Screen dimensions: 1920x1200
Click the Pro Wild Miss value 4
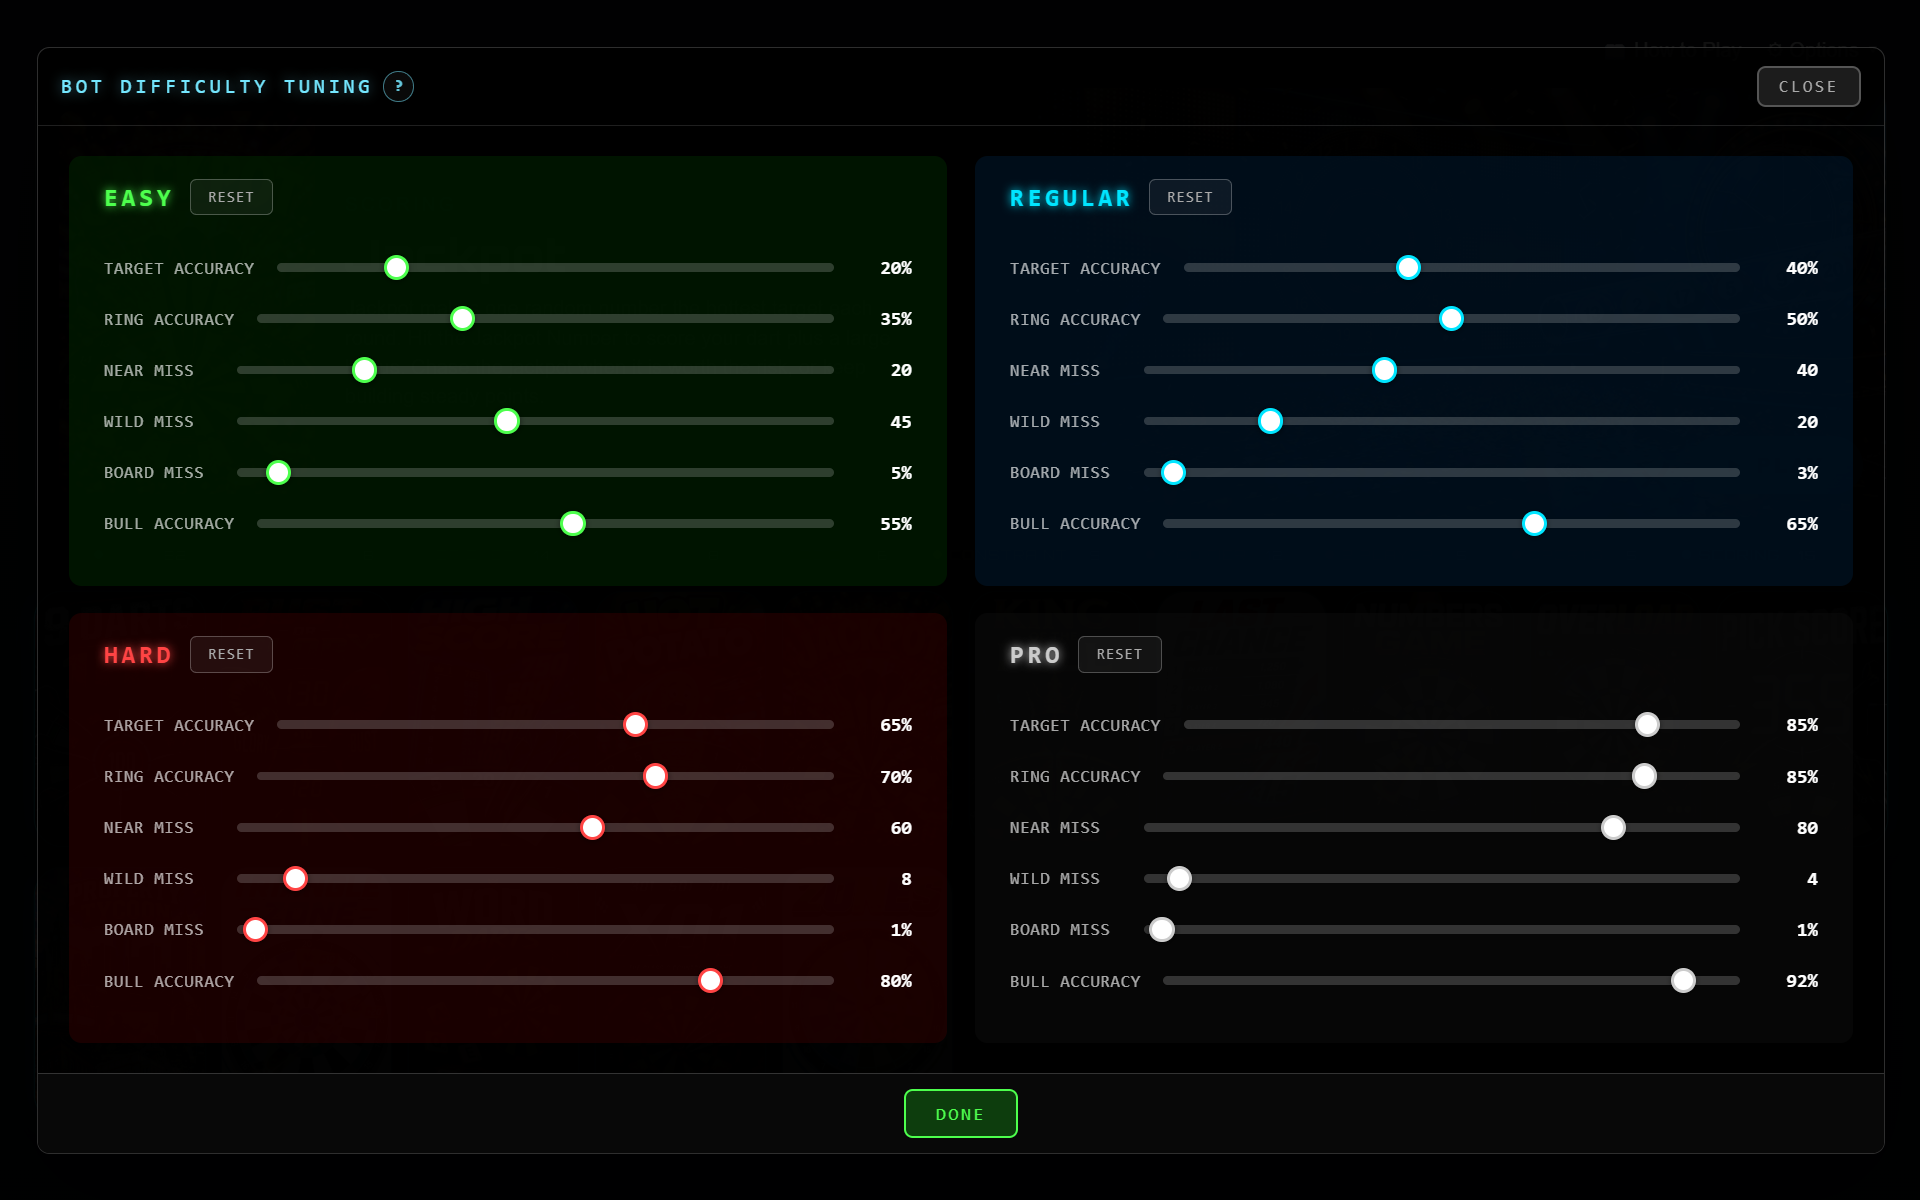pyautogui.click(x=1812, y=879)
